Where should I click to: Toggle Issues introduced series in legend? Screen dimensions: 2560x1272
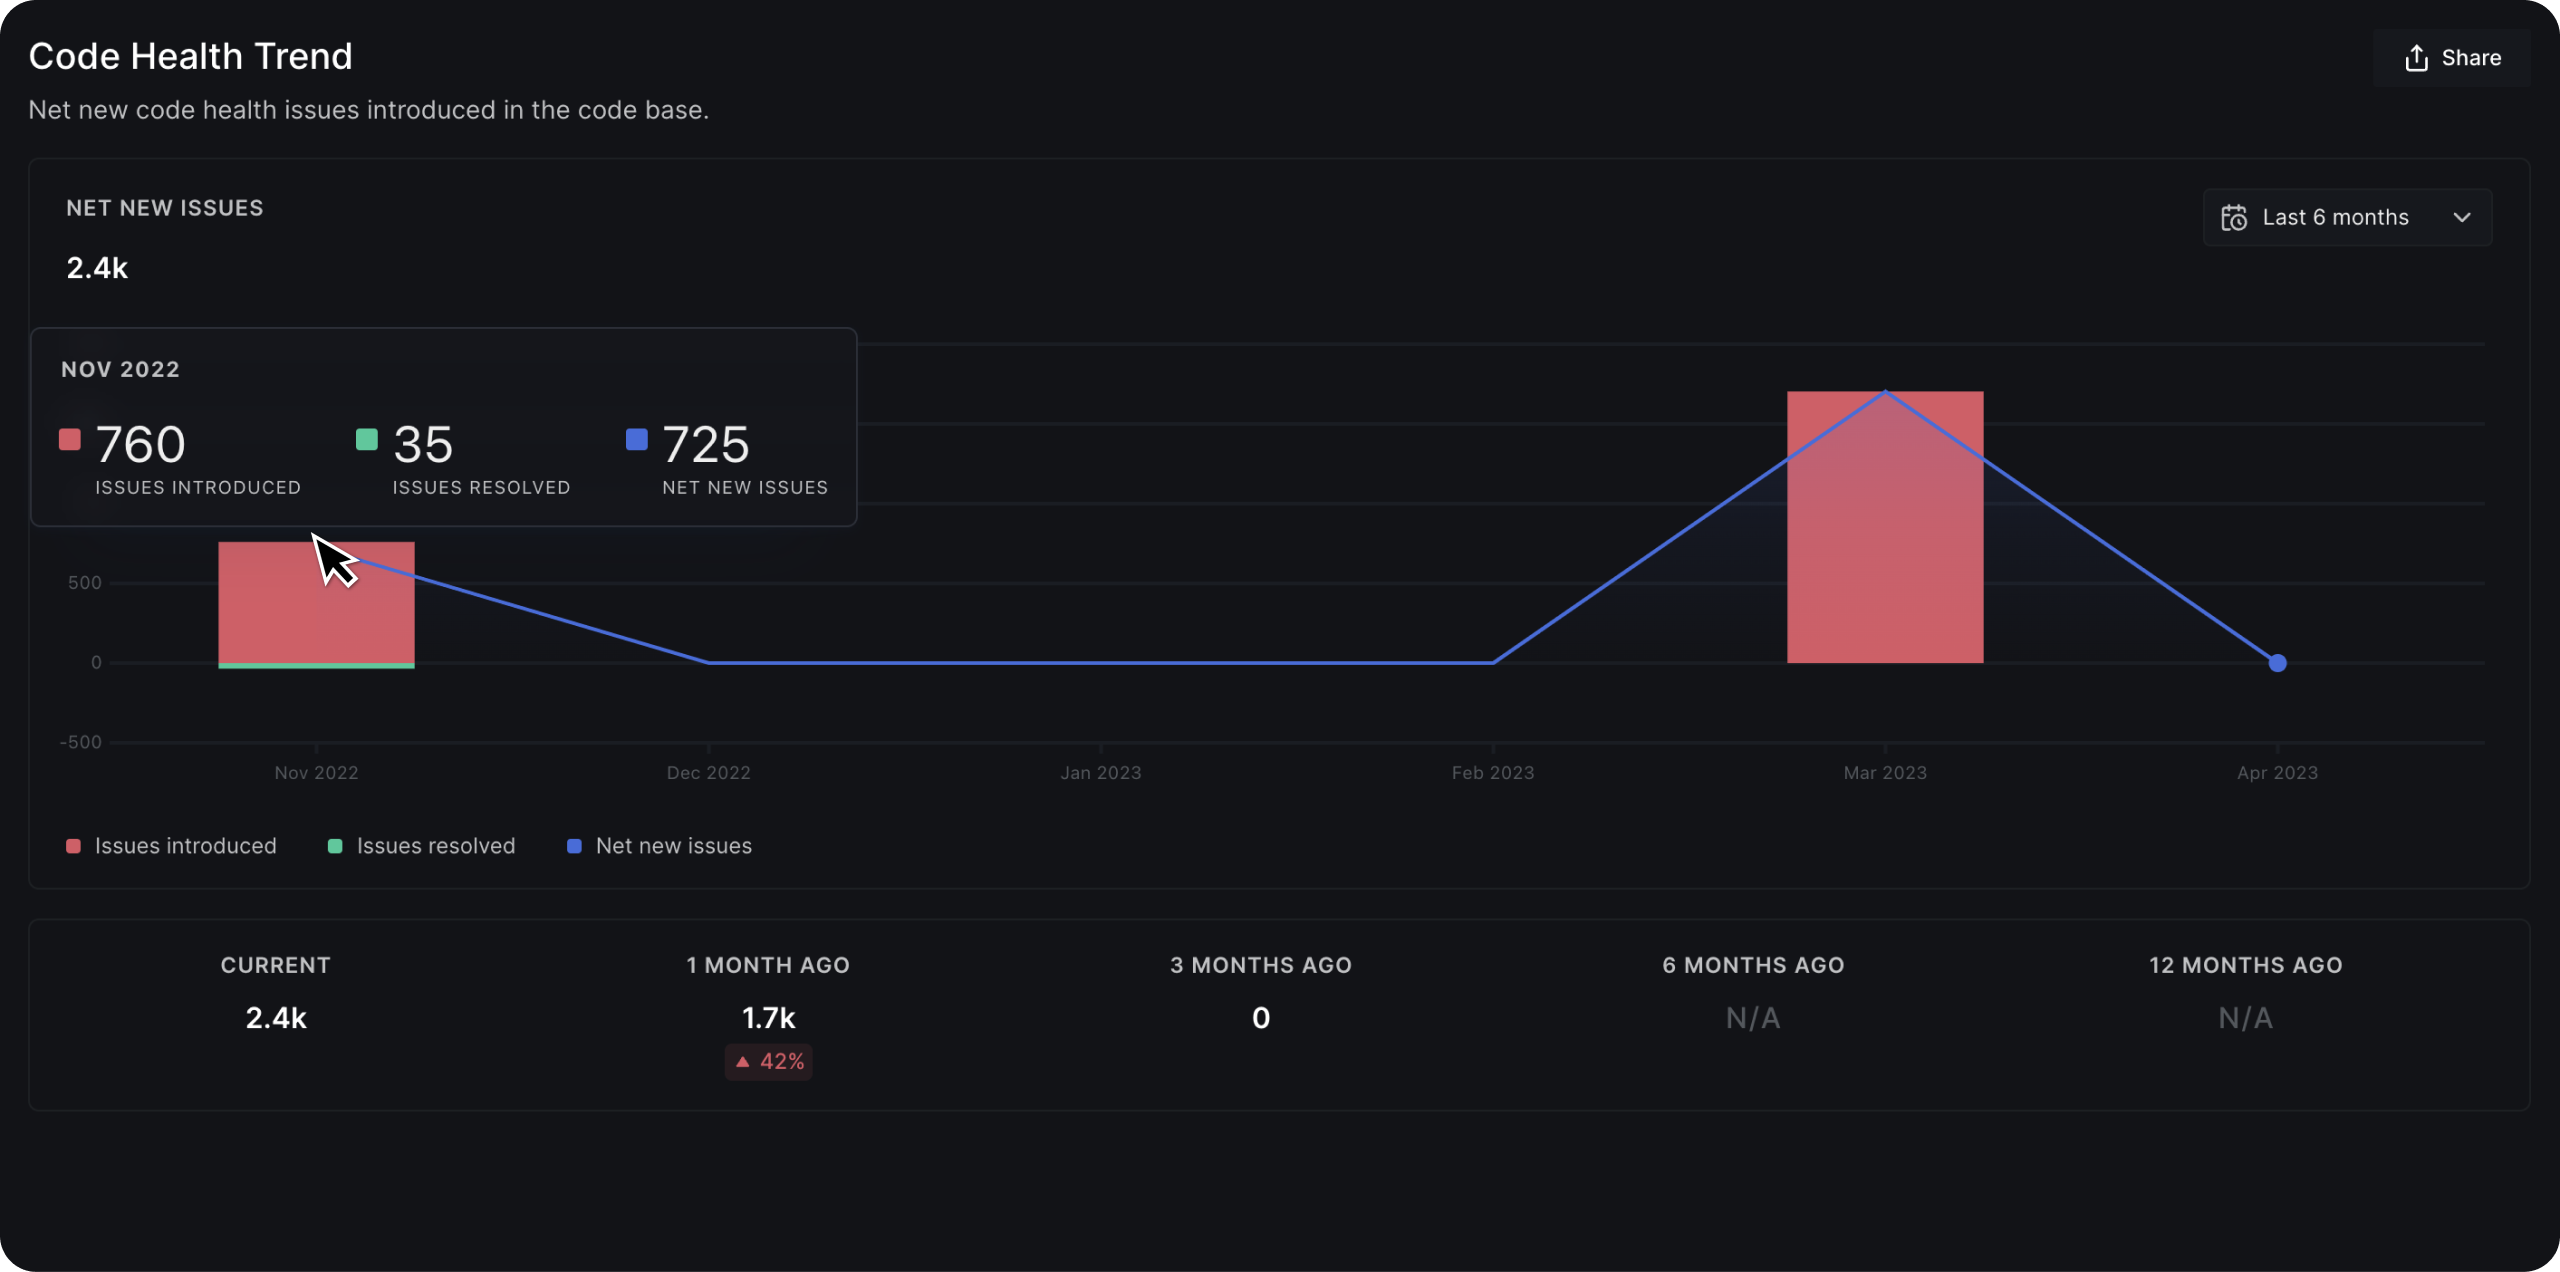click(x=185, y=846)
